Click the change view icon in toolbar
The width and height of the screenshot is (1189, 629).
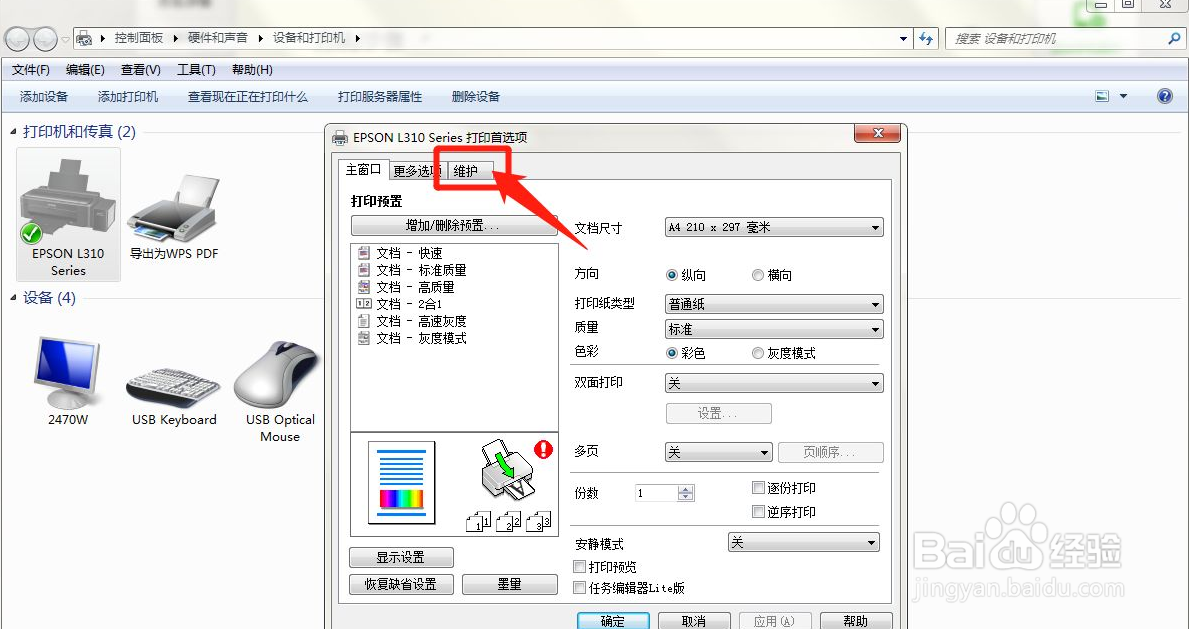pyautogui.click(x=1102, y=96)
